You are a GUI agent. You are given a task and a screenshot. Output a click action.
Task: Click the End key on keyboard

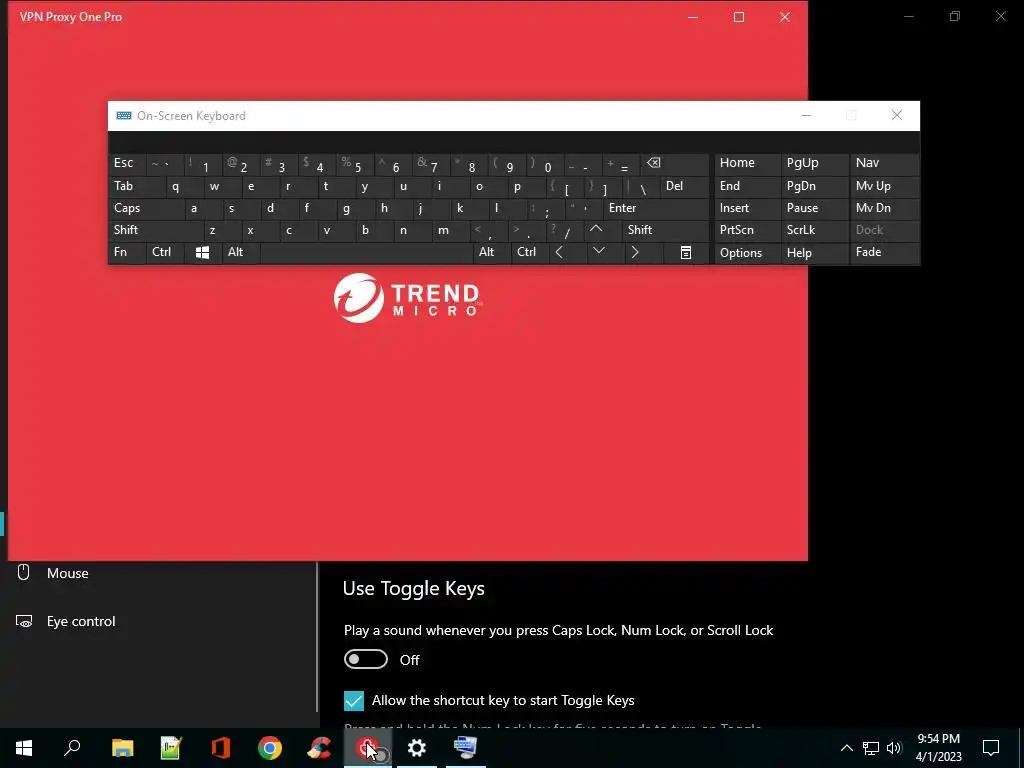[747, 186]
